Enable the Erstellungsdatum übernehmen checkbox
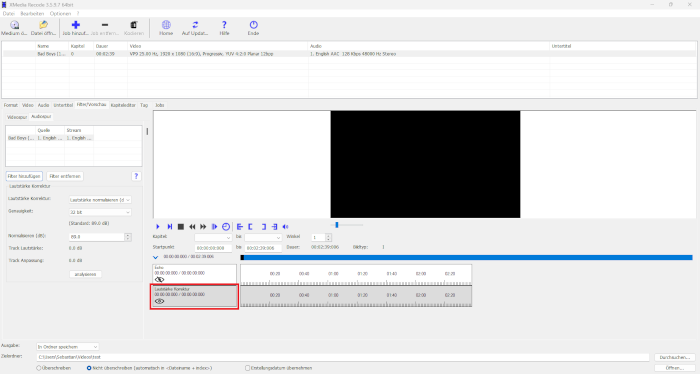 [x=247, y=368]
